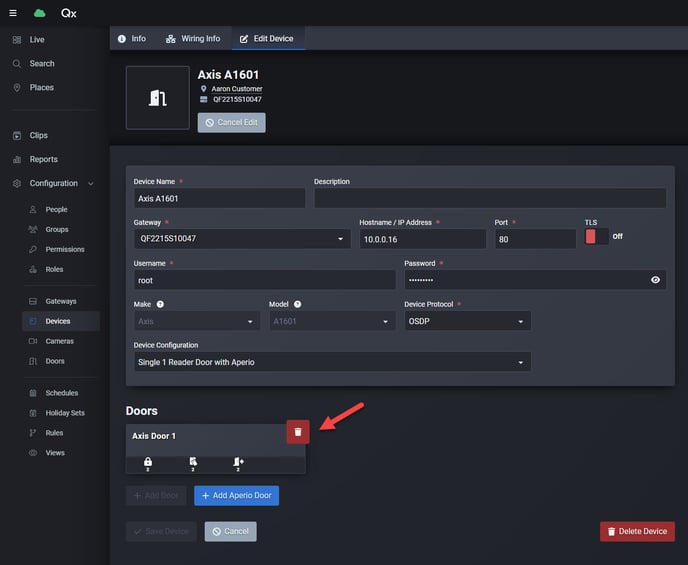Open Views in the sidebar
Screen dimensions: 688x565
click(x=55, y=453)
